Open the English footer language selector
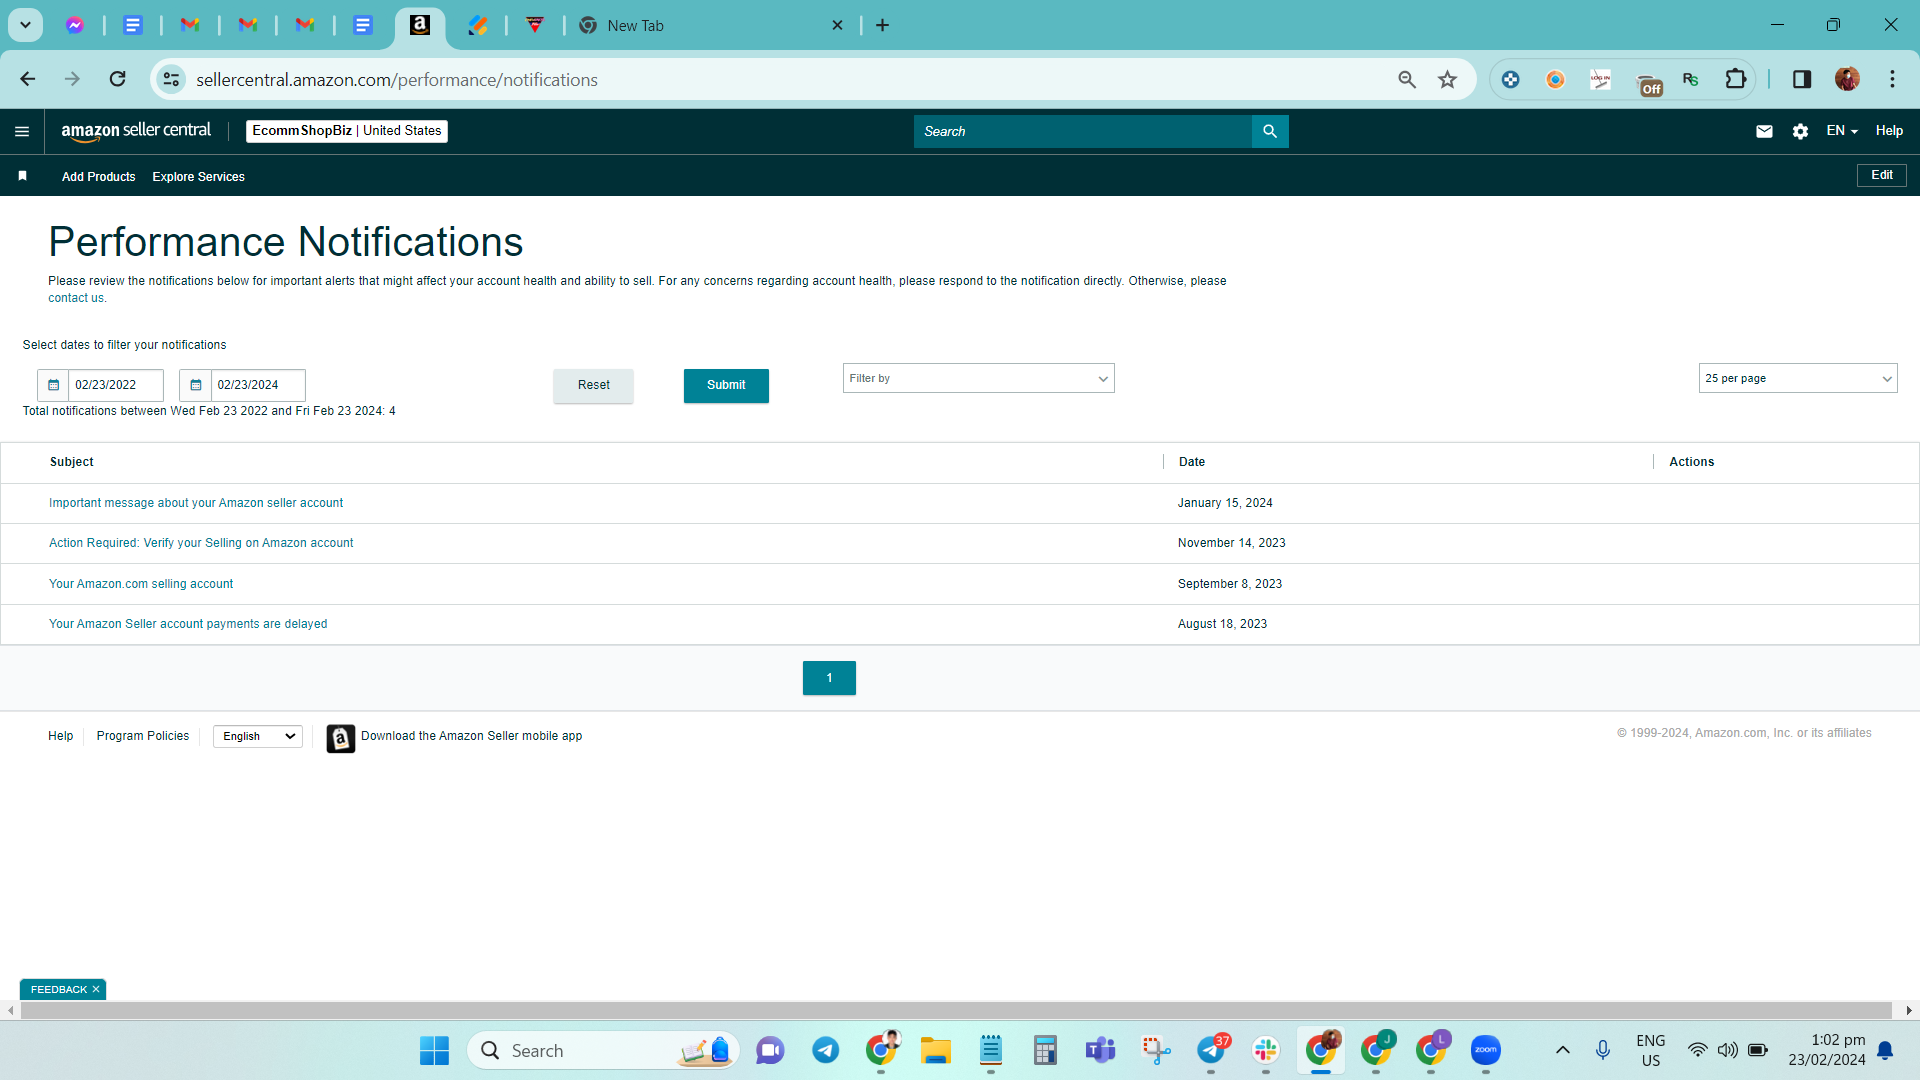The image size is (1920, 1080). (x=258, y=736)
